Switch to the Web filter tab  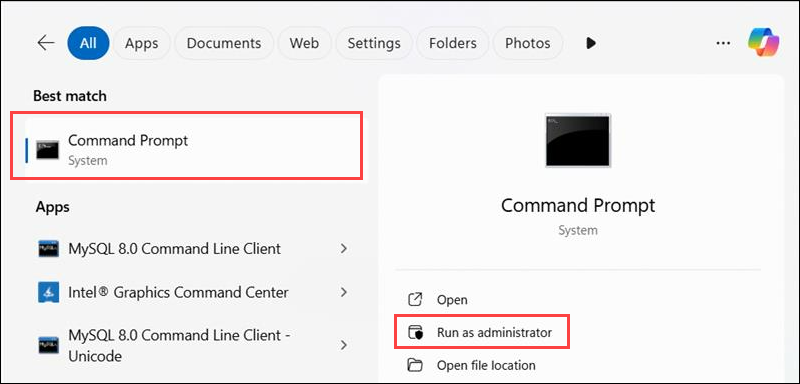[x=304, y=43]
